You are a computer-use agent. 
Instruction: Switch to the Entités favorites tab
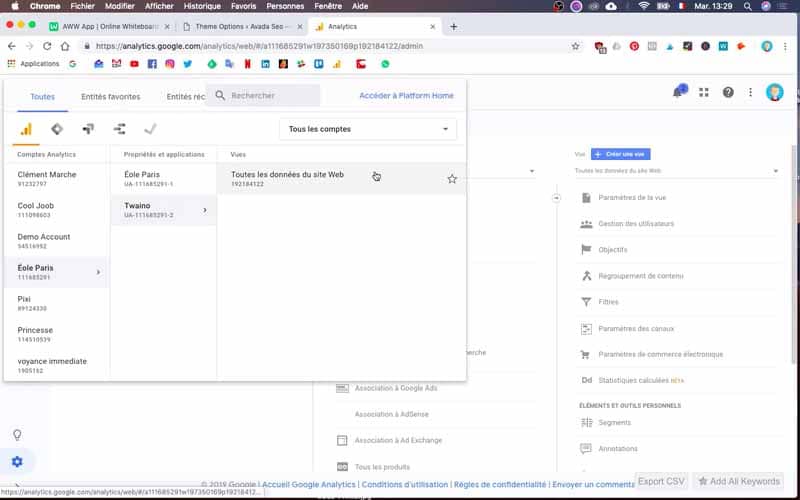point(111,96)
